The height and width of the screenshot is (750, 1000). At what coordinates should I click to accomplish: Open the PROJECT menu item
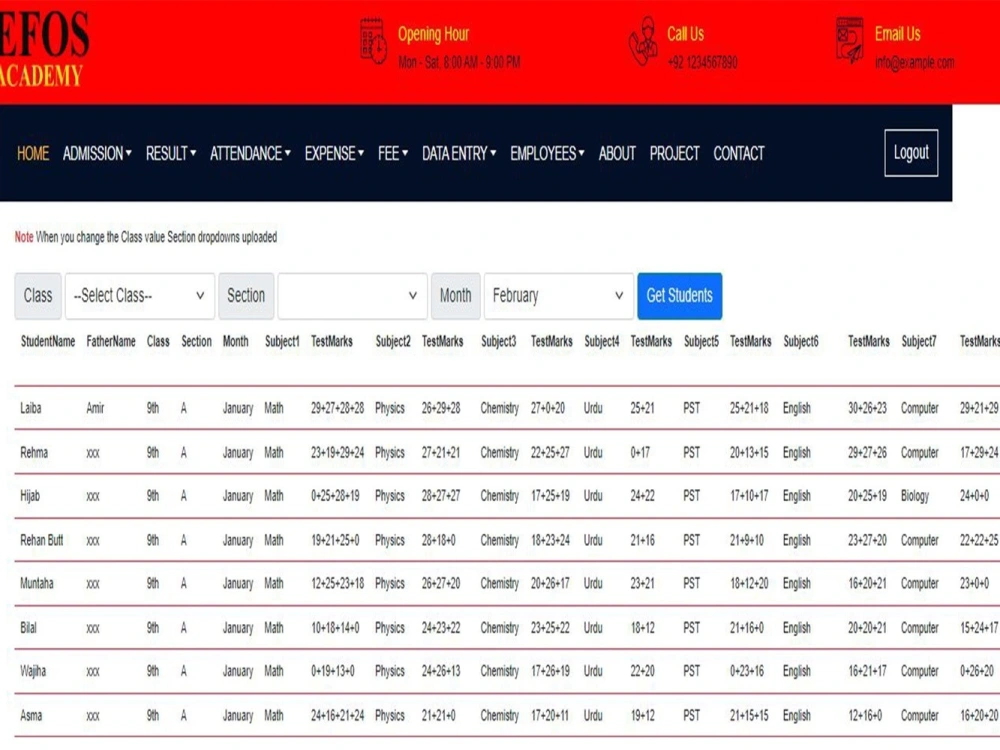pos(674,154)
